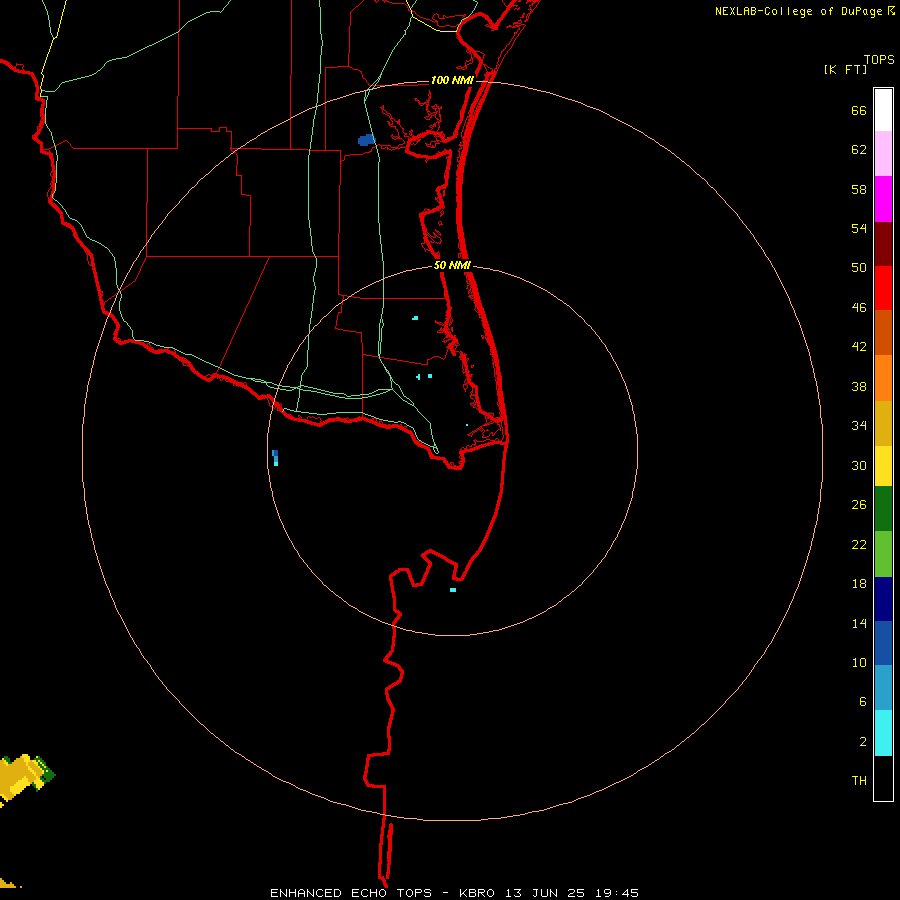Click the '[K FT]' units label
This screenshot has height=900, width=900.
[845, 69]
